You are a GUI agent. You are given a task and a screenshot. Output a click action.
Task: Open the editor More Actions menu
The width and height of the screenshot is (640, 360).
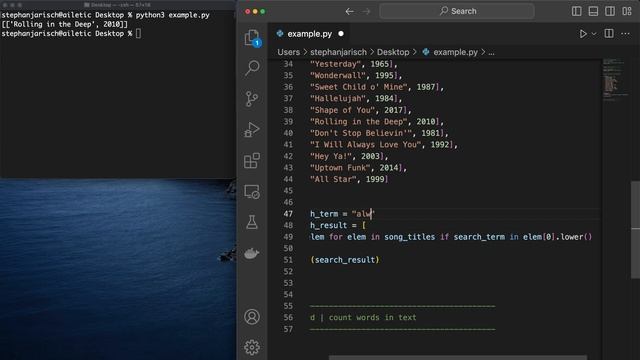pos(625,34)
